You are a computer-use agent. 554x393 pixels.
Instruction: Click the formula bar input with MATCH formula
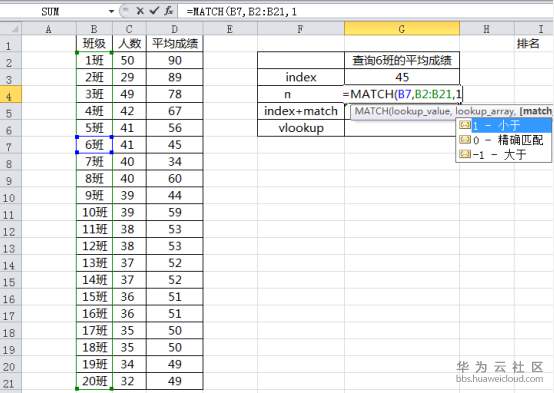click(x=366, y=12)
